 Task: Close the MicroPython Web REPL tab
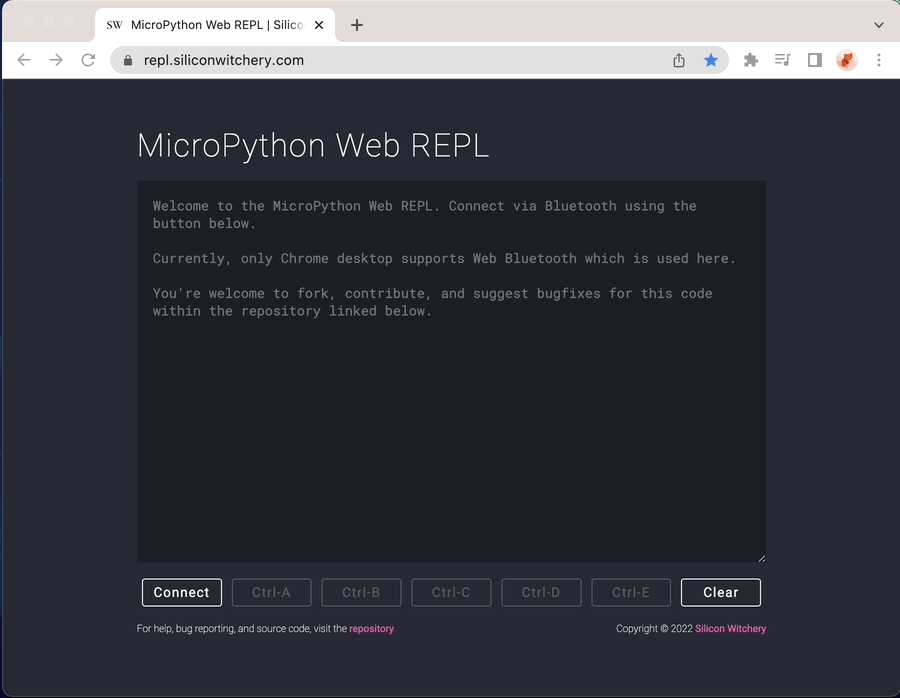pyautogui.click(x=319, y=25)
